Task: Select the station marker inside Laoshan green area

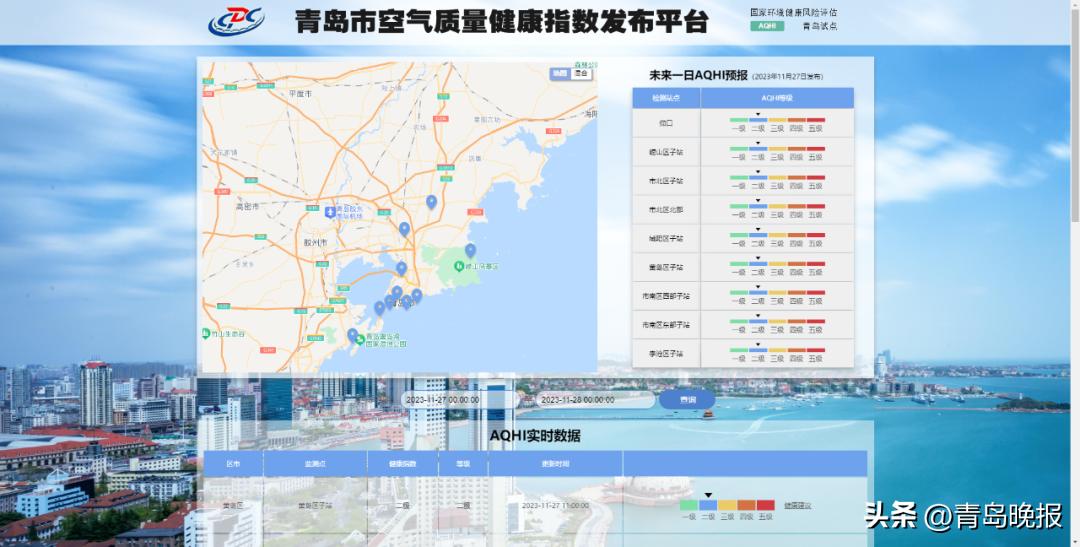Action: pyautogui.click(x=470, y=251)
